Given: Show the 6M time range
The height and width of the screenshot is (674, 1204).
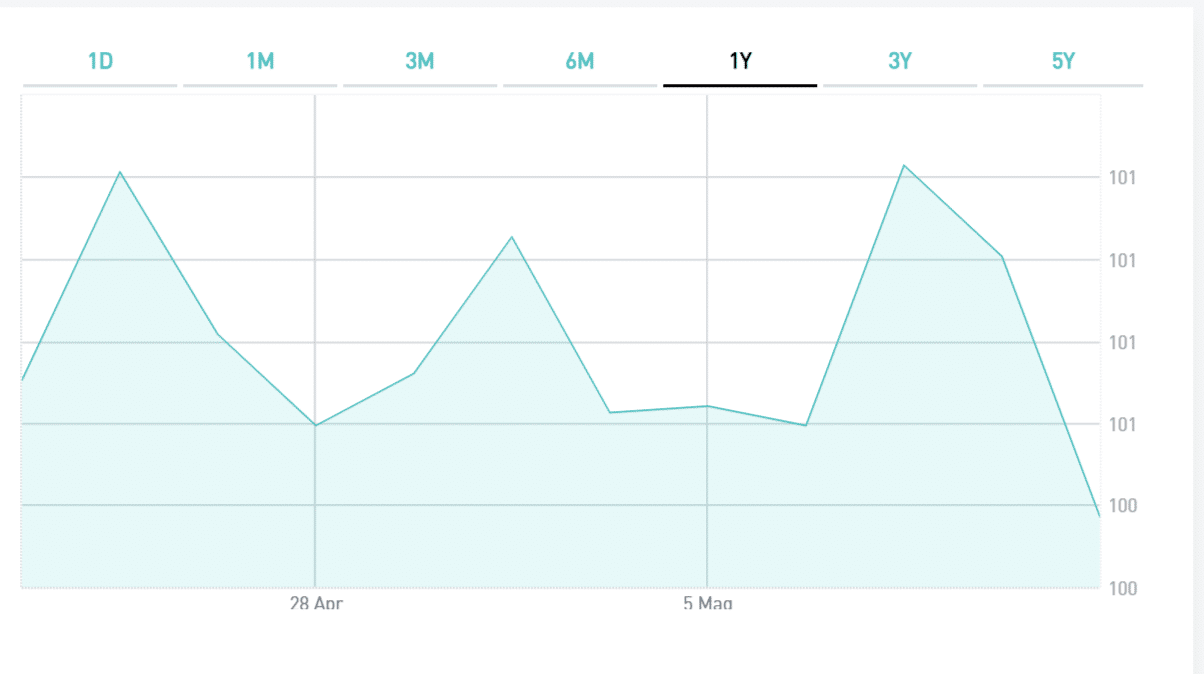Looking at the screenshot, I should point(580,62).
